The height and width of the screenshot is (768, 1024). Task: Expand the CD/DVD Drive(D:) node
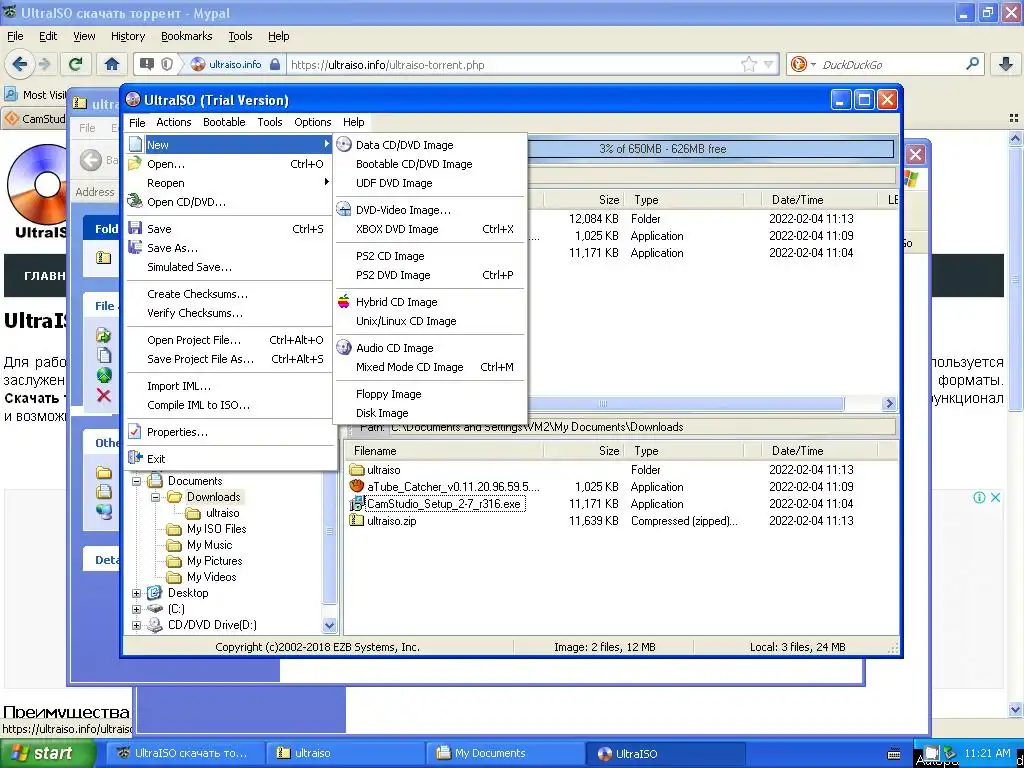point(136,625)
